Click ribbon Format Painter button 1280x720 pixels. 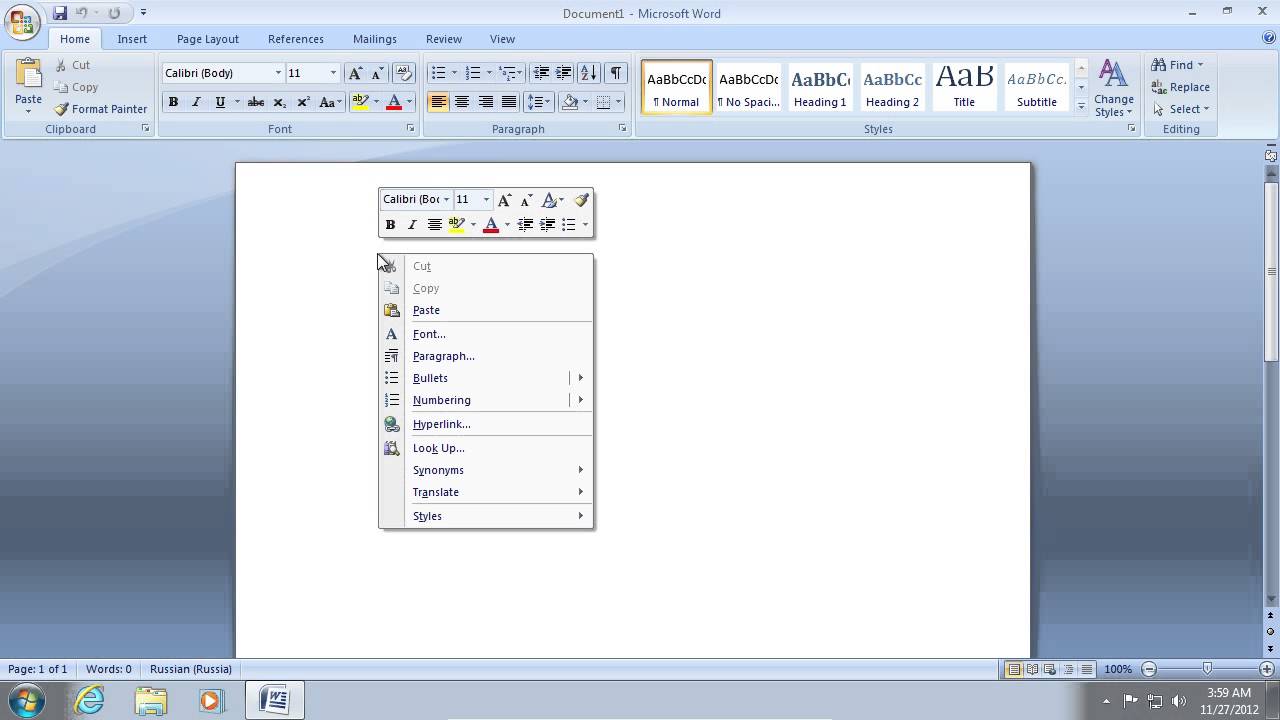100,109
